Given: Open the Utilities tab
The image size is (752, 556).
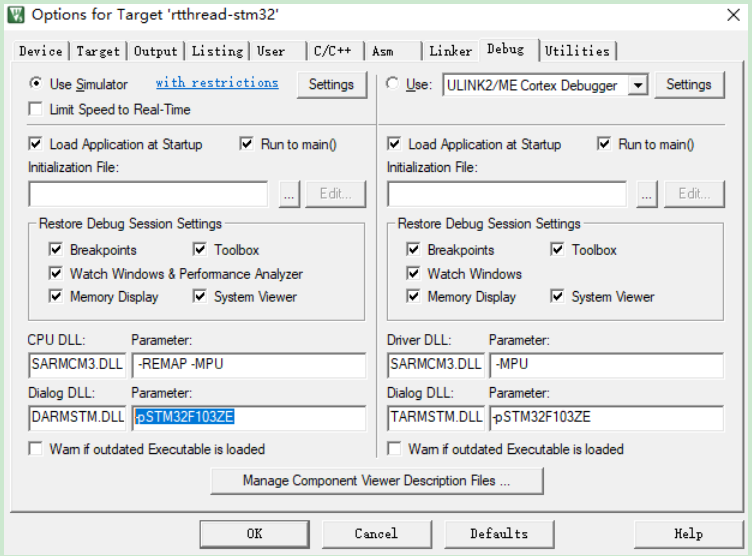Looking at the screenshot, I should 577,51.
